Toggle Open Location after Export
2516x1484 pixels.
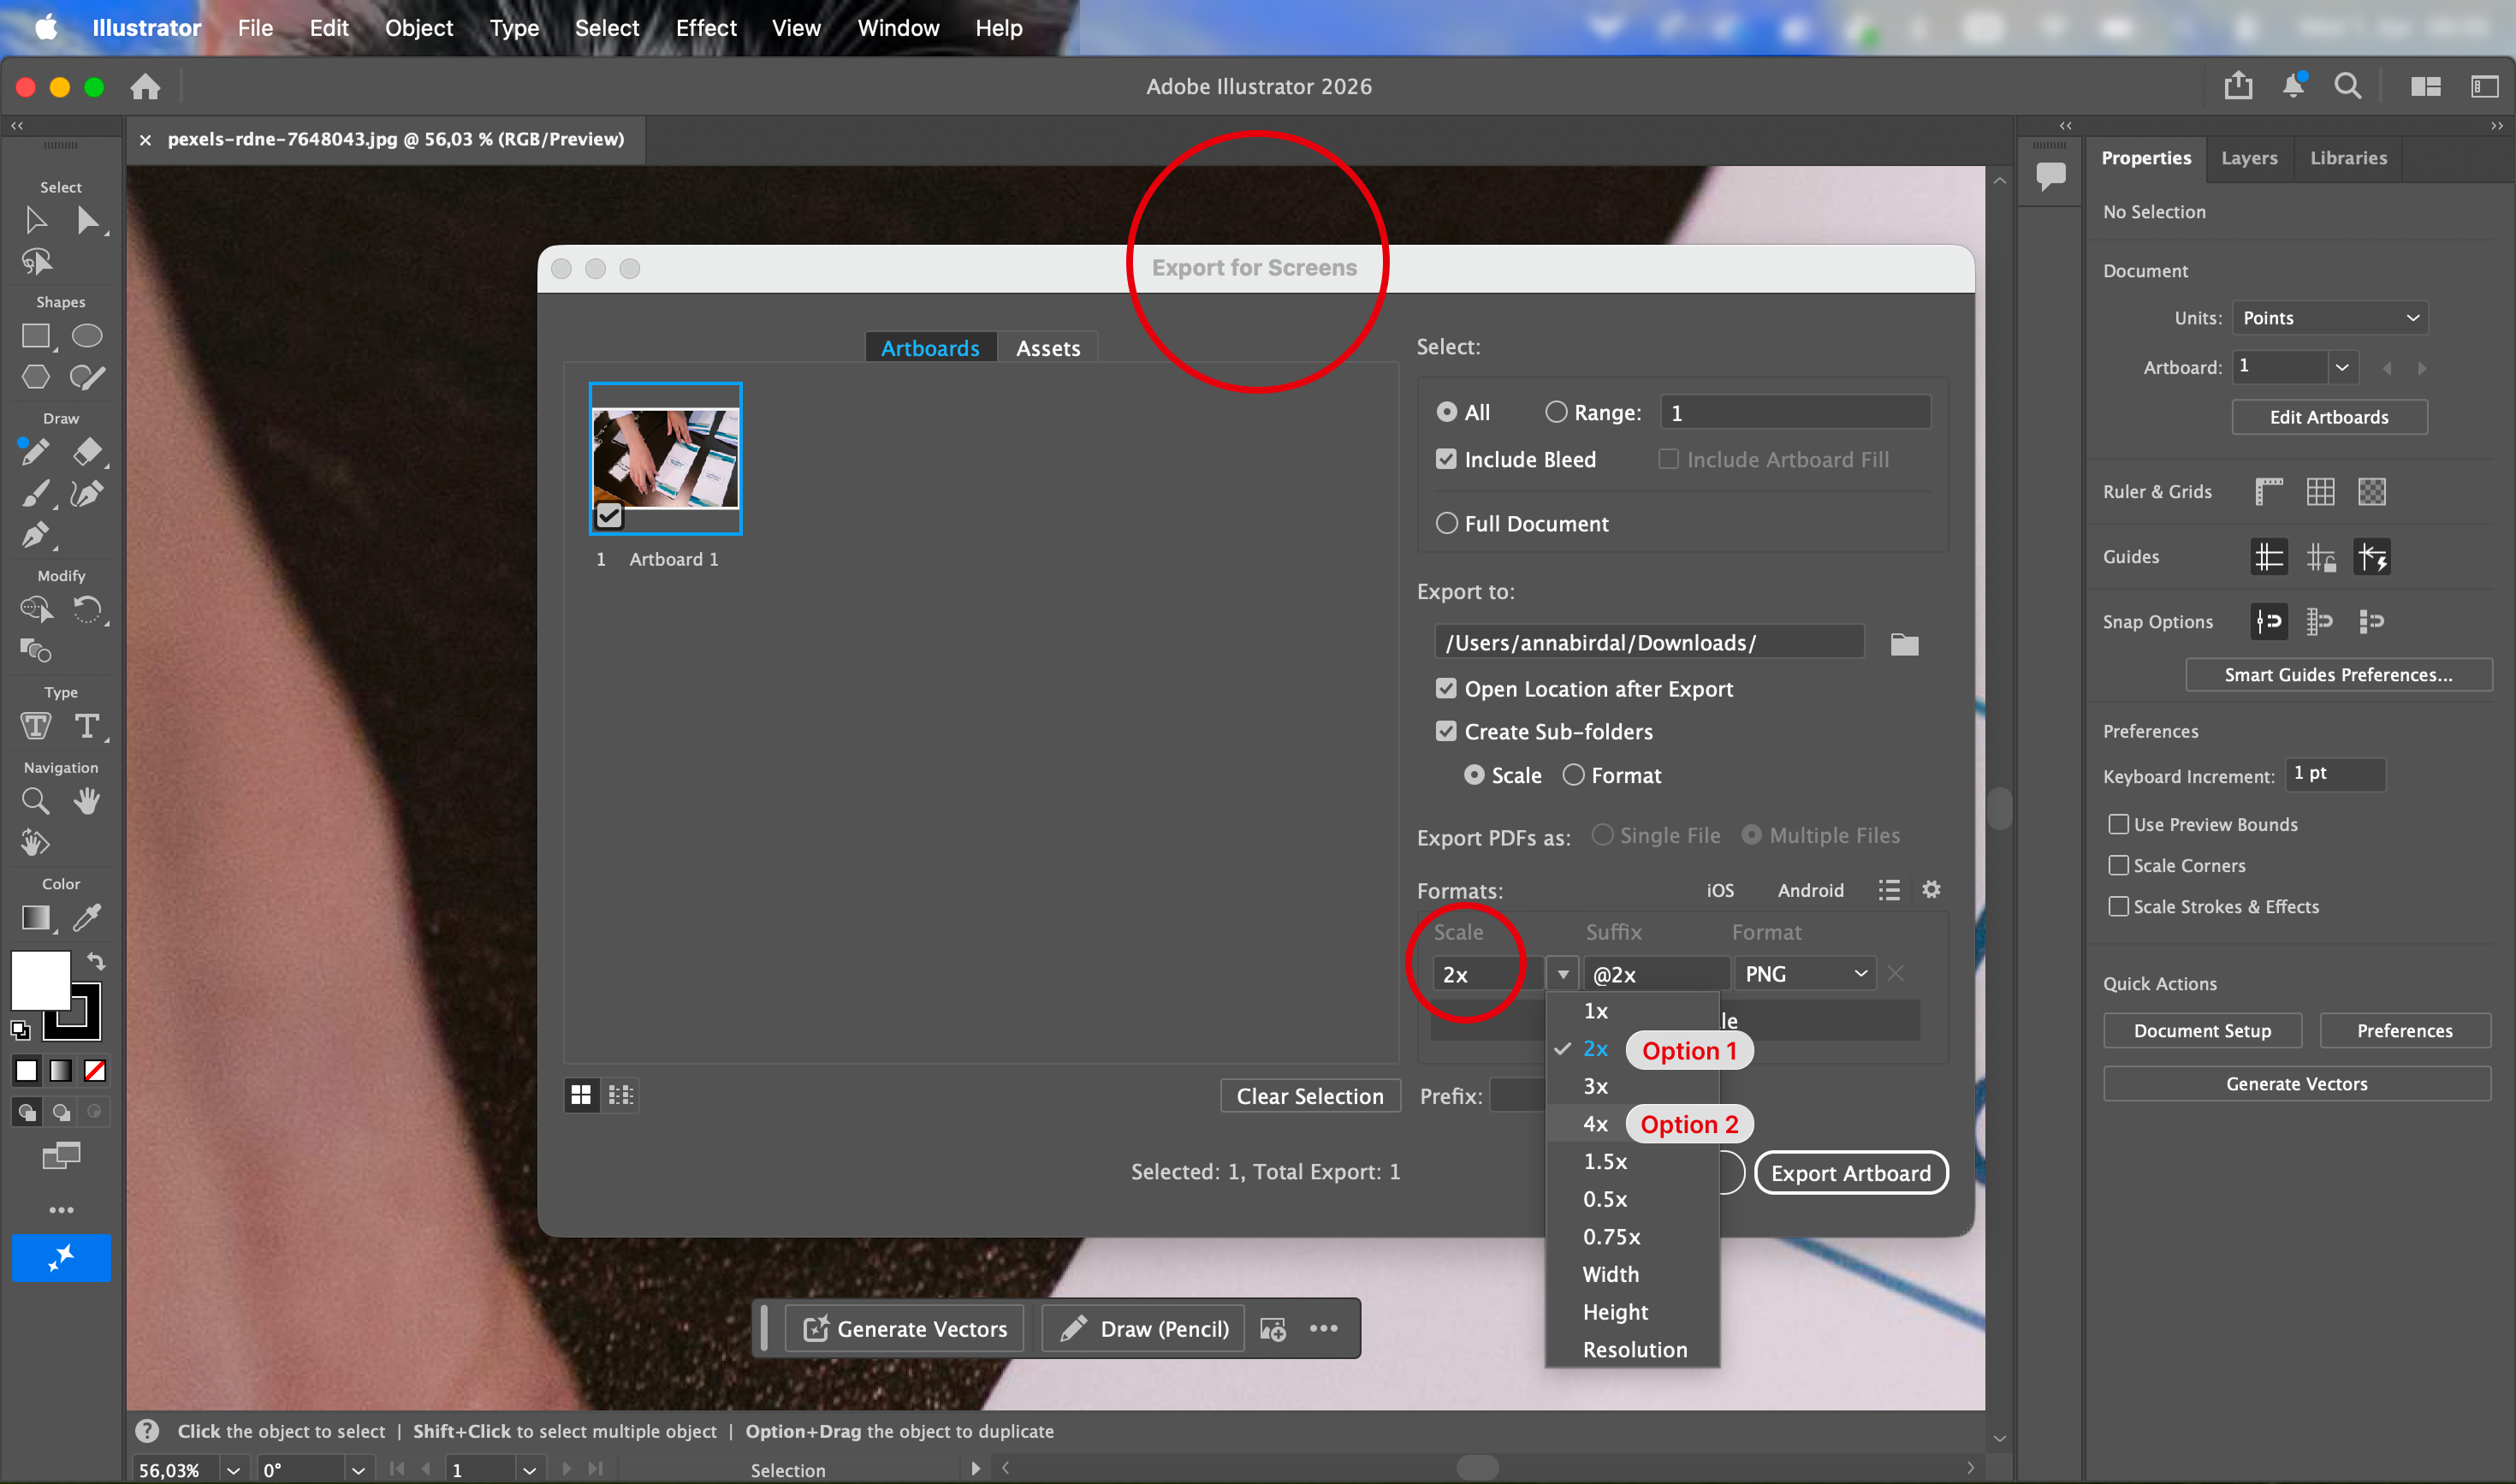point(1446,688)
